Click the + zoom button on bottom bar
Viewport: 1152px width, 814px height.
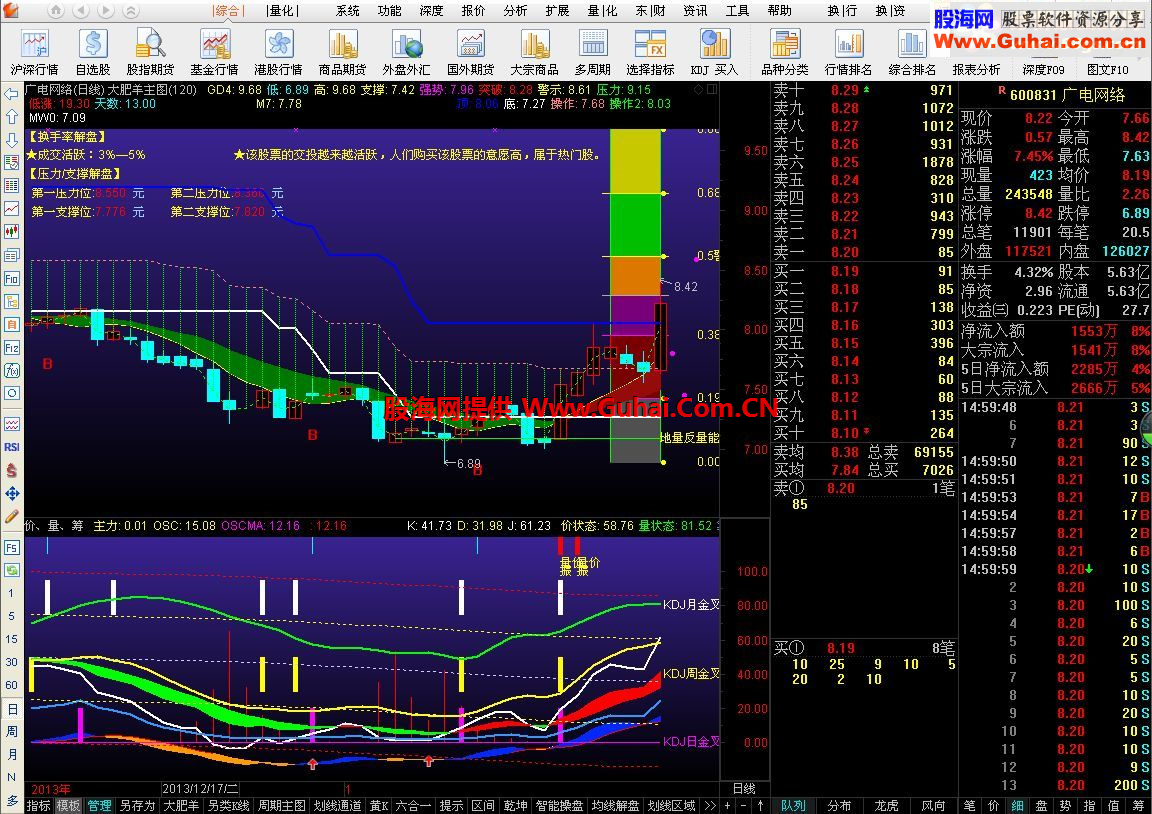(x=727, y=806)
